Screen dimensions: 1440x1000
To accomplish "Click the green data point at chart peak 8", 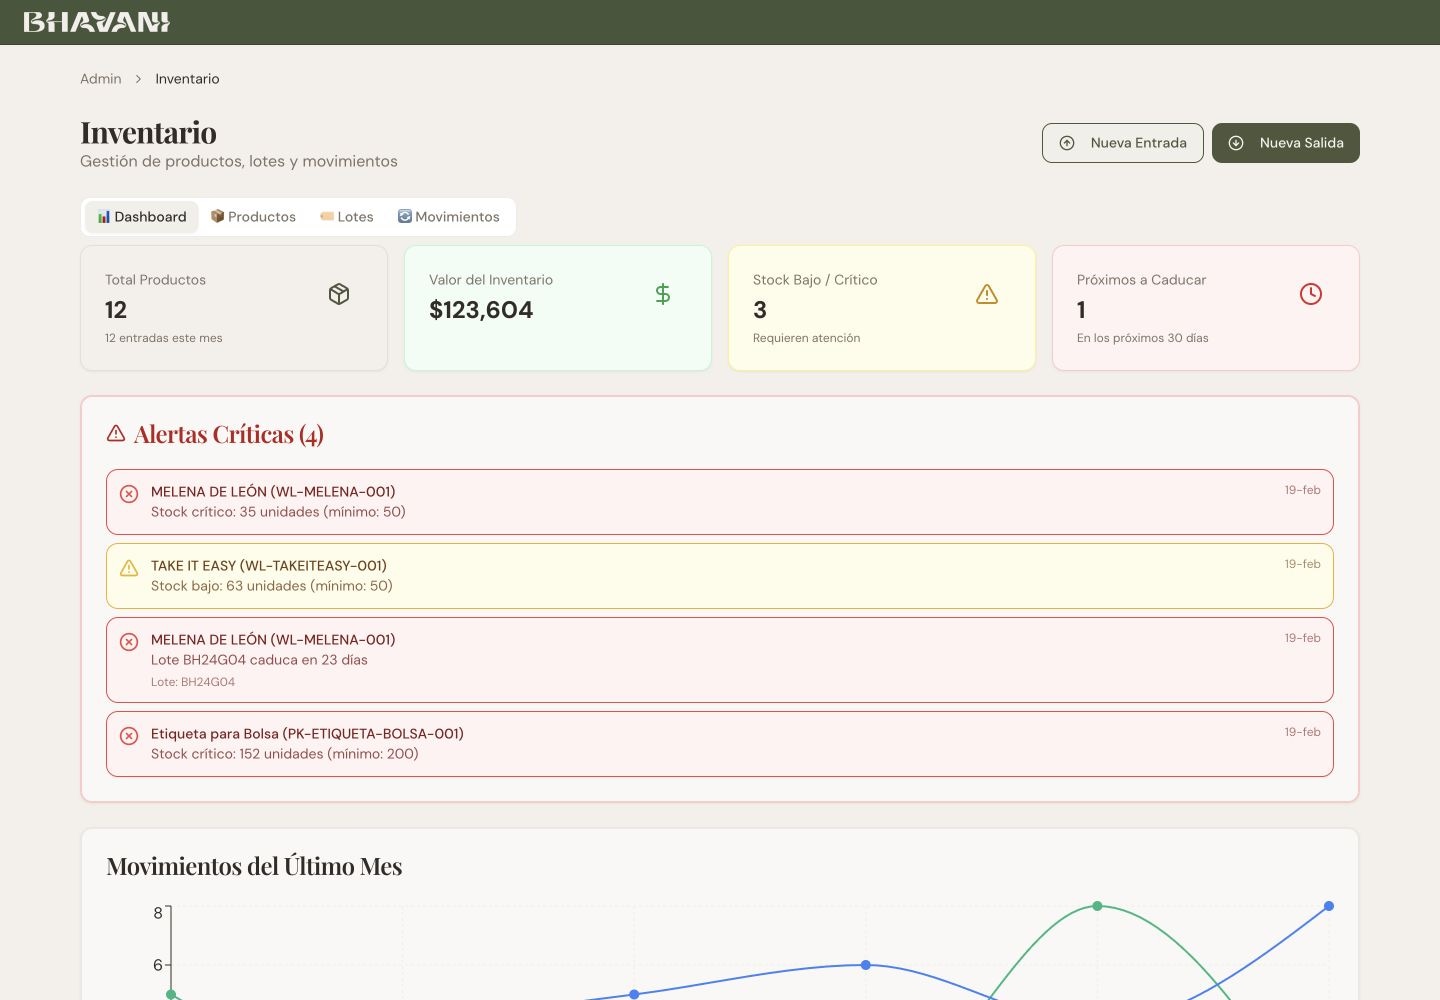I will 1097,906.
